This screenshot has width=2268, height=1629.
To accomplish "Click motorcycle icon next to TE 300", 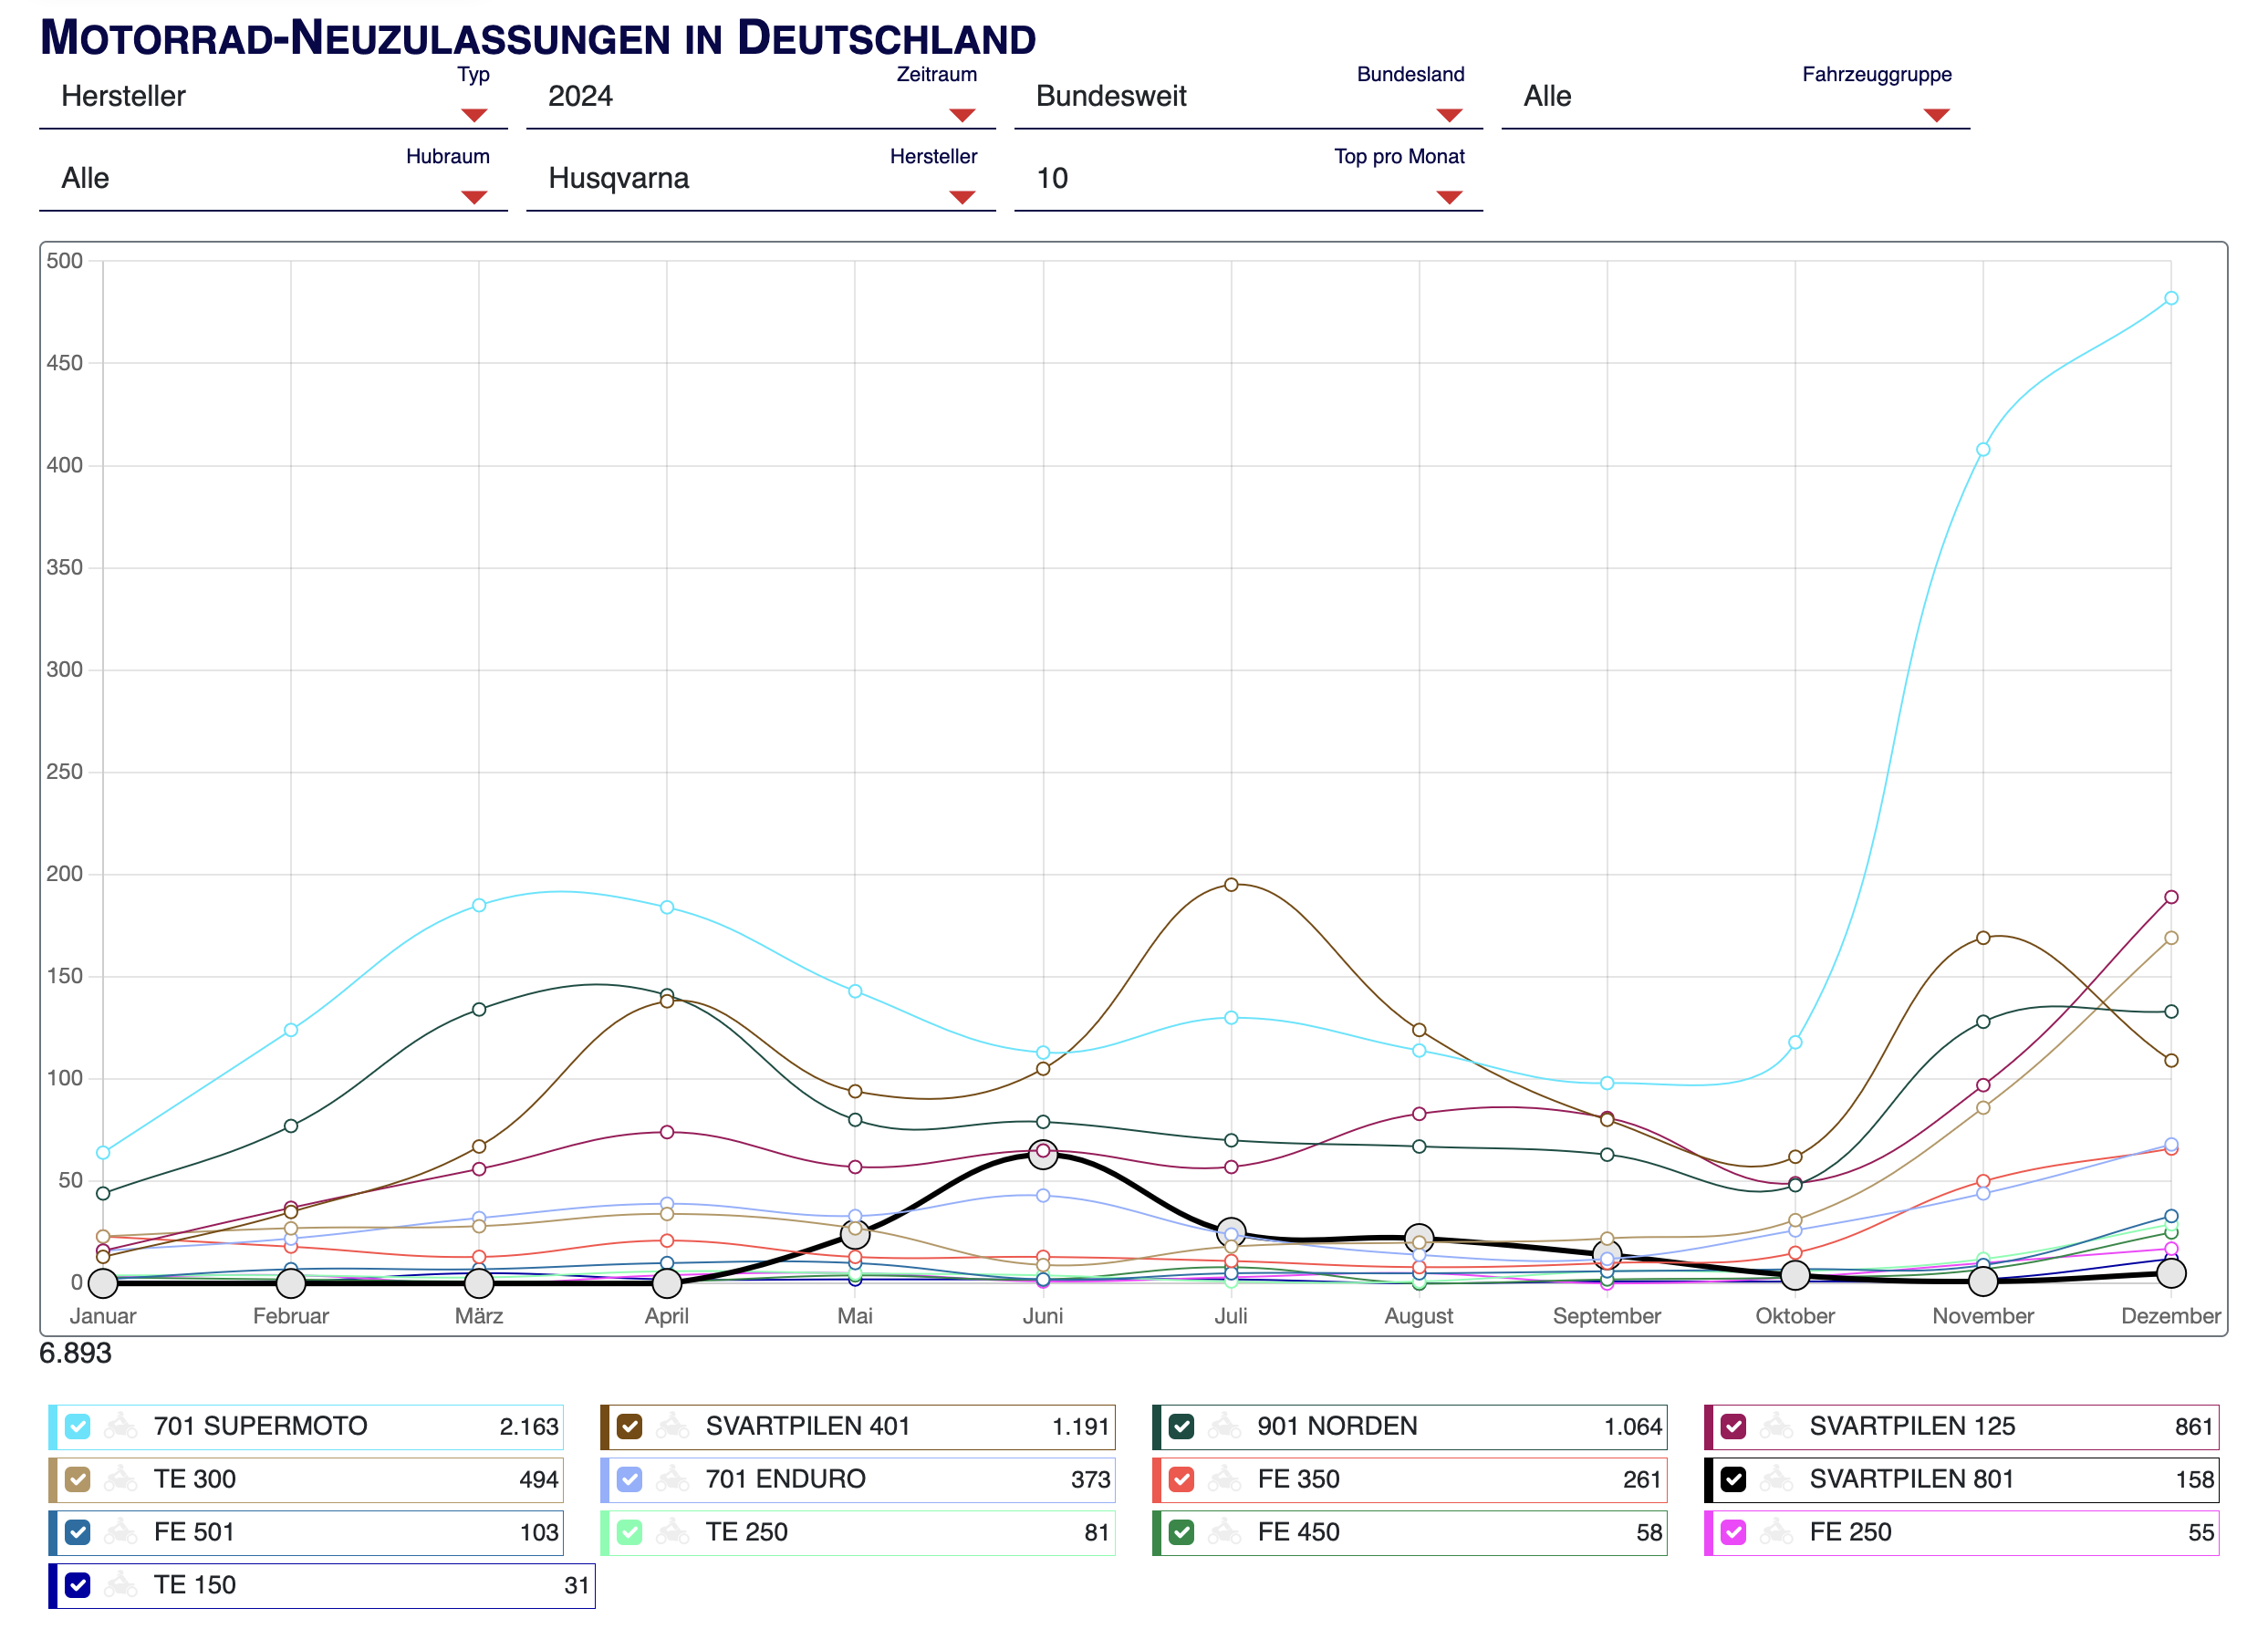I will pos(121,1480).
